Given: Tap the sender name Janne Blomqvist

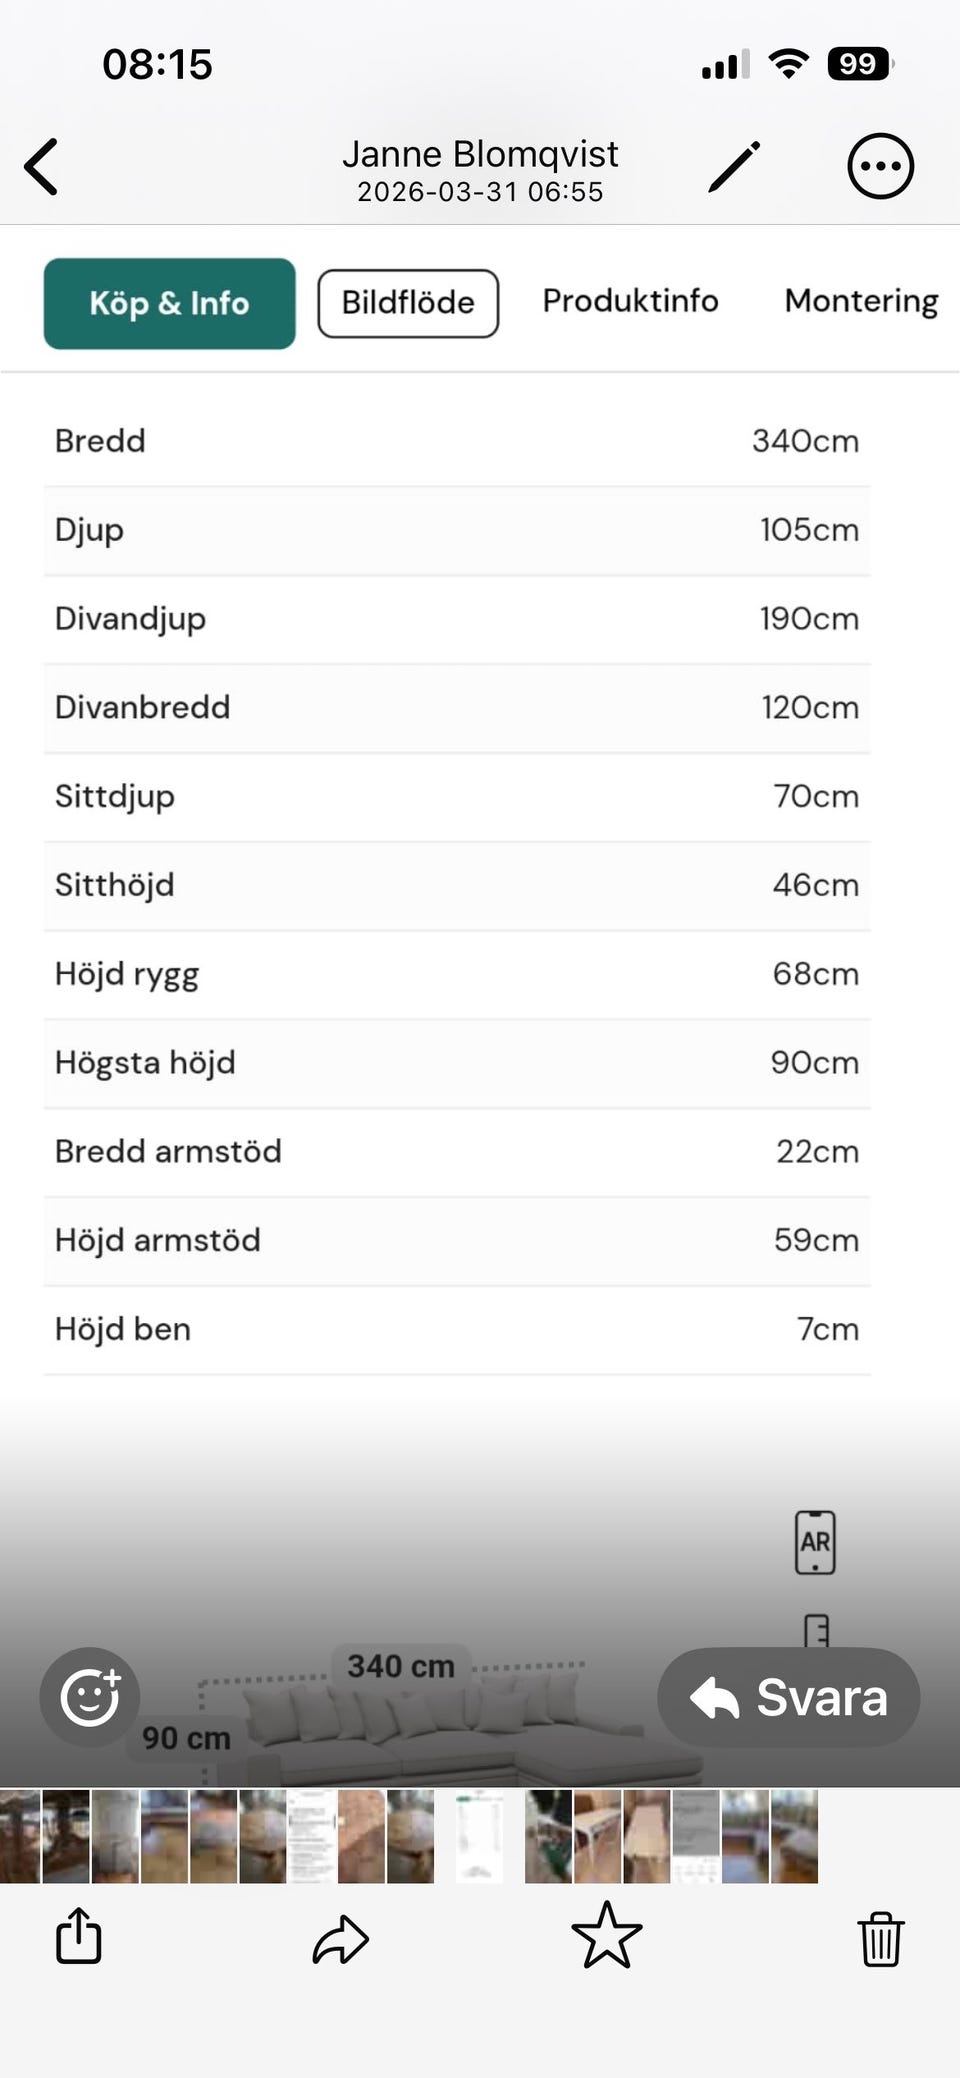Looking at the screenshot, I should tap(480, 155).
